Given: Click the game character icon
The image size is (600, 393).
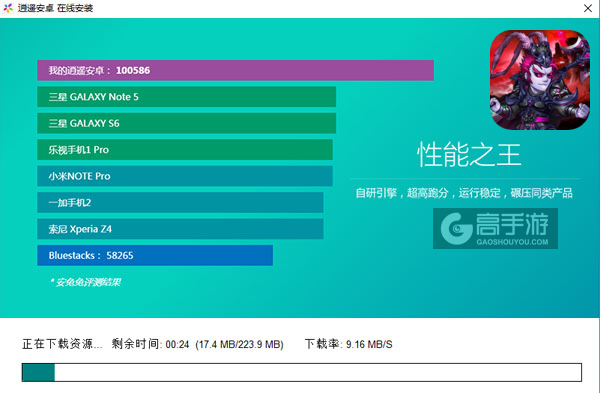Looking at the screenshot, I should click(540, 80).
